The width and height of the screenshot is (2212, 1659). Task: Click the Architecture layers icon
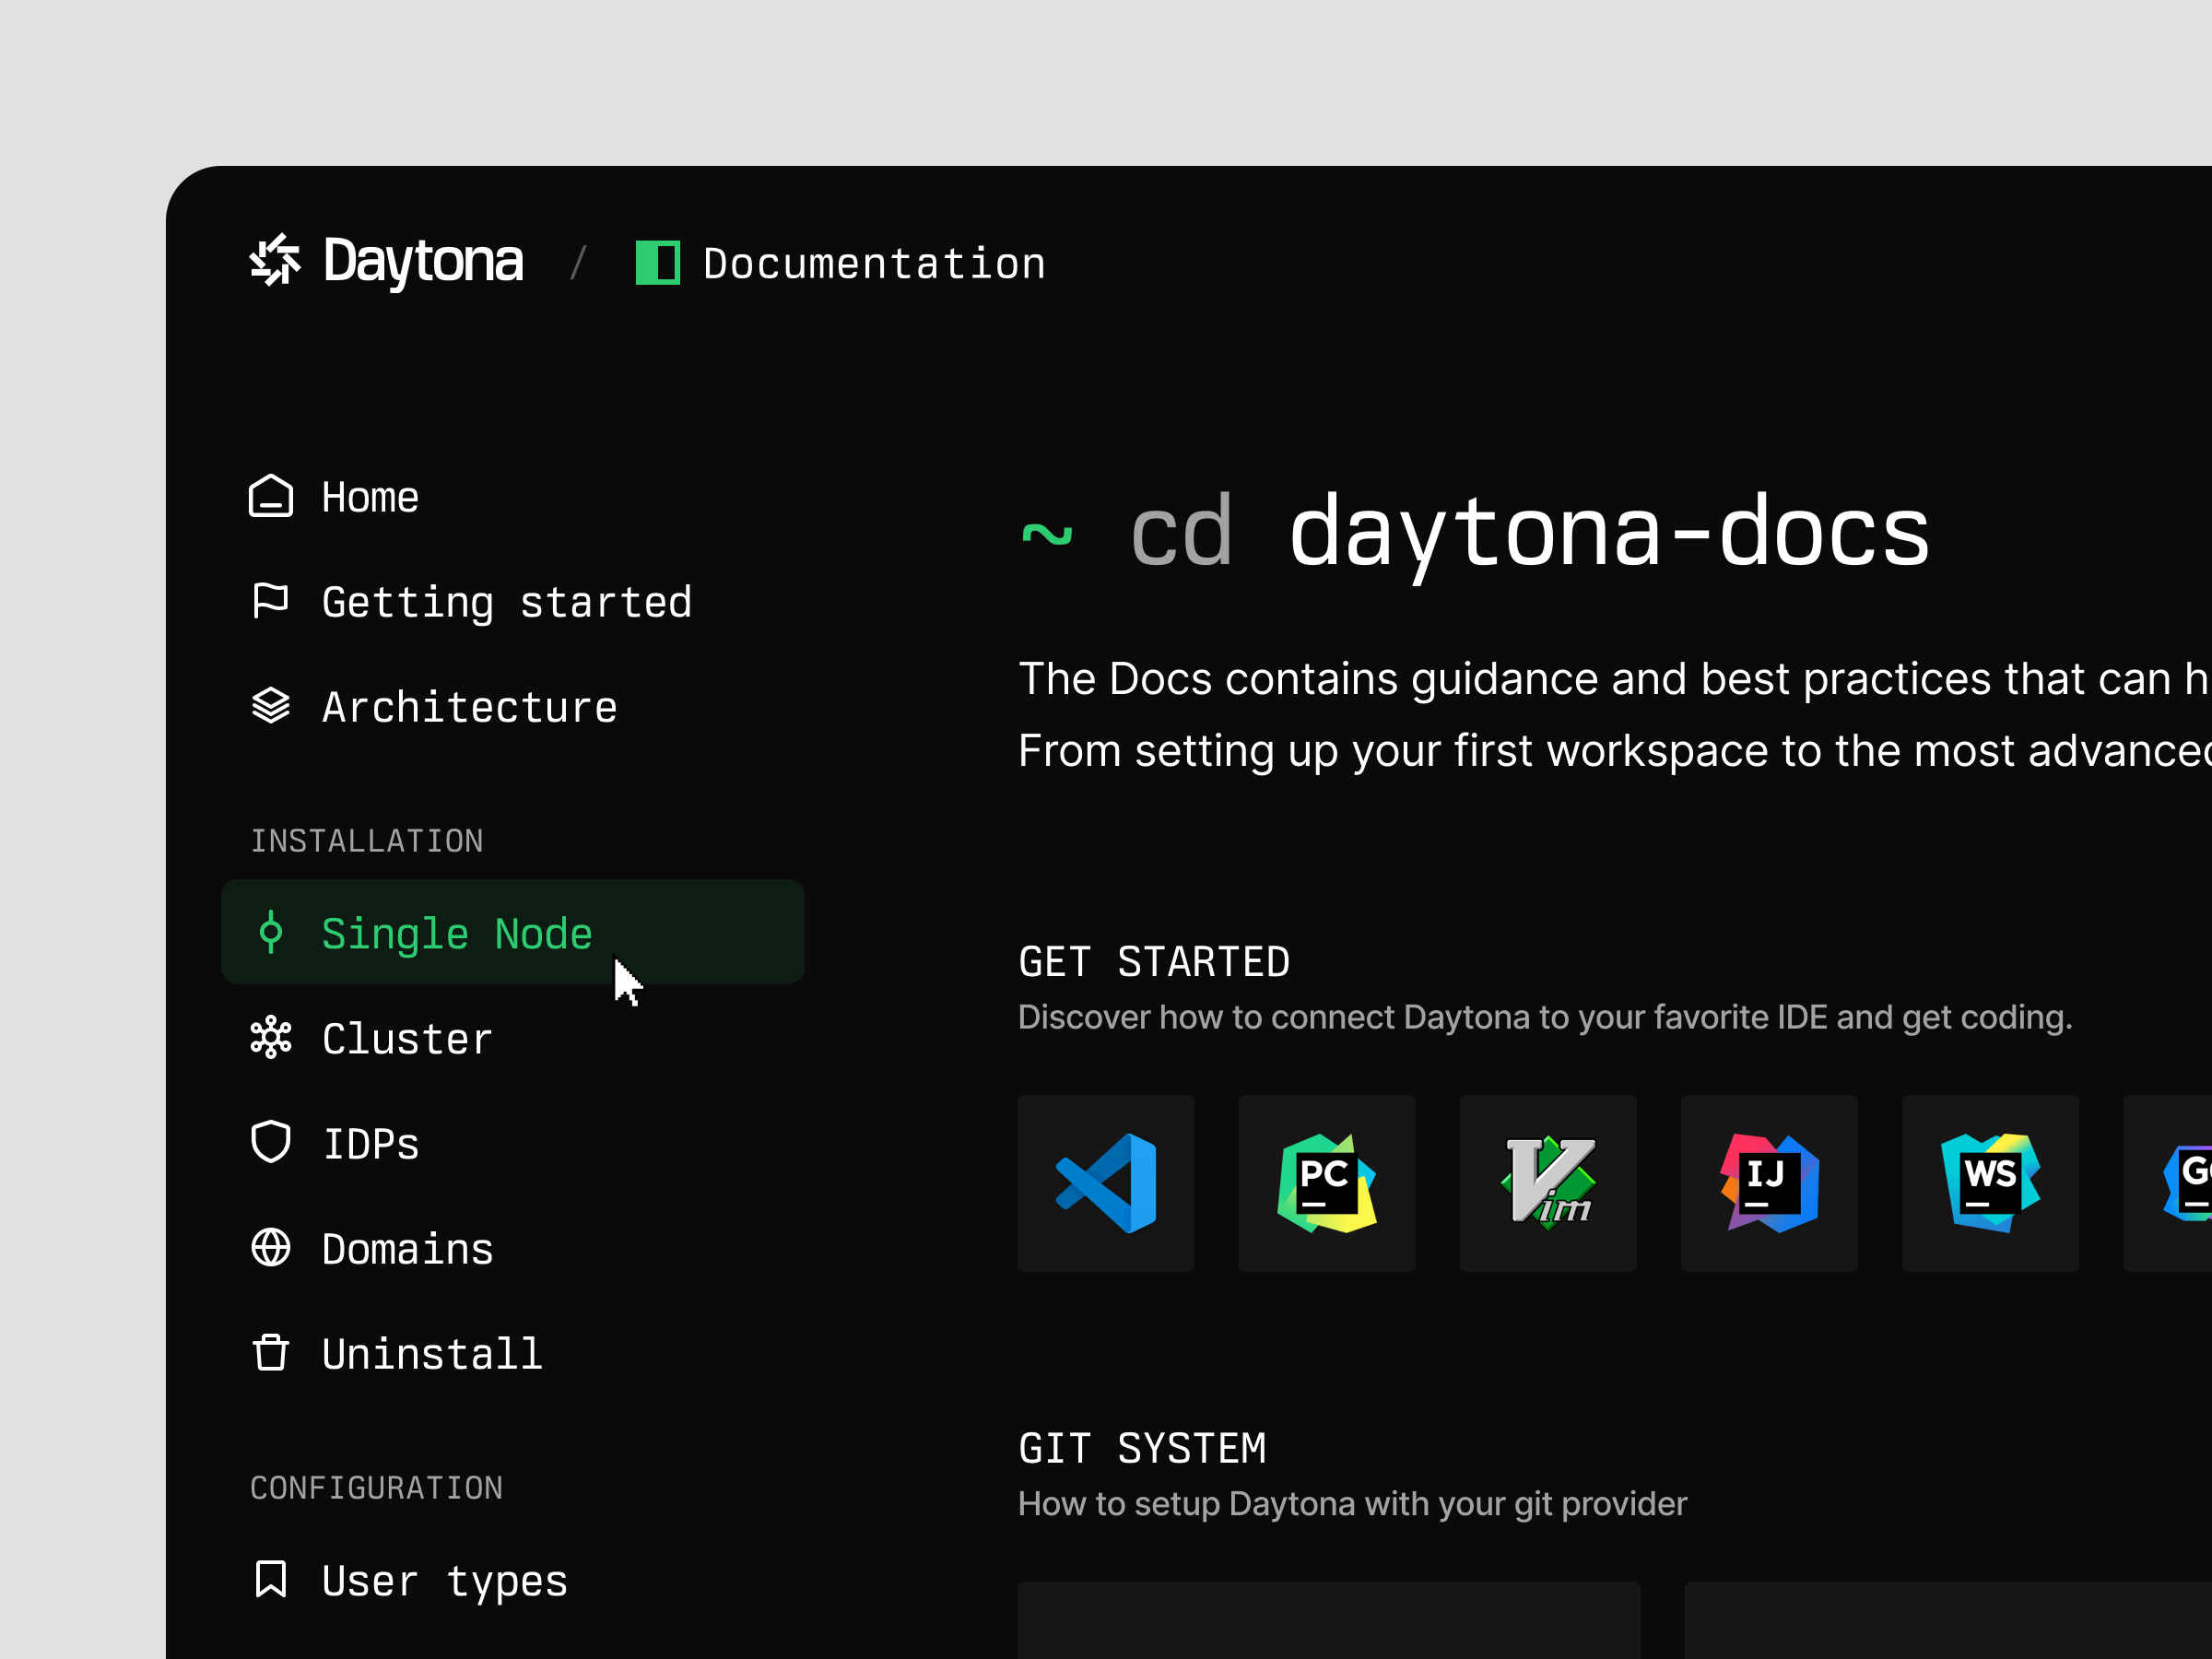(x=271, y=706)
